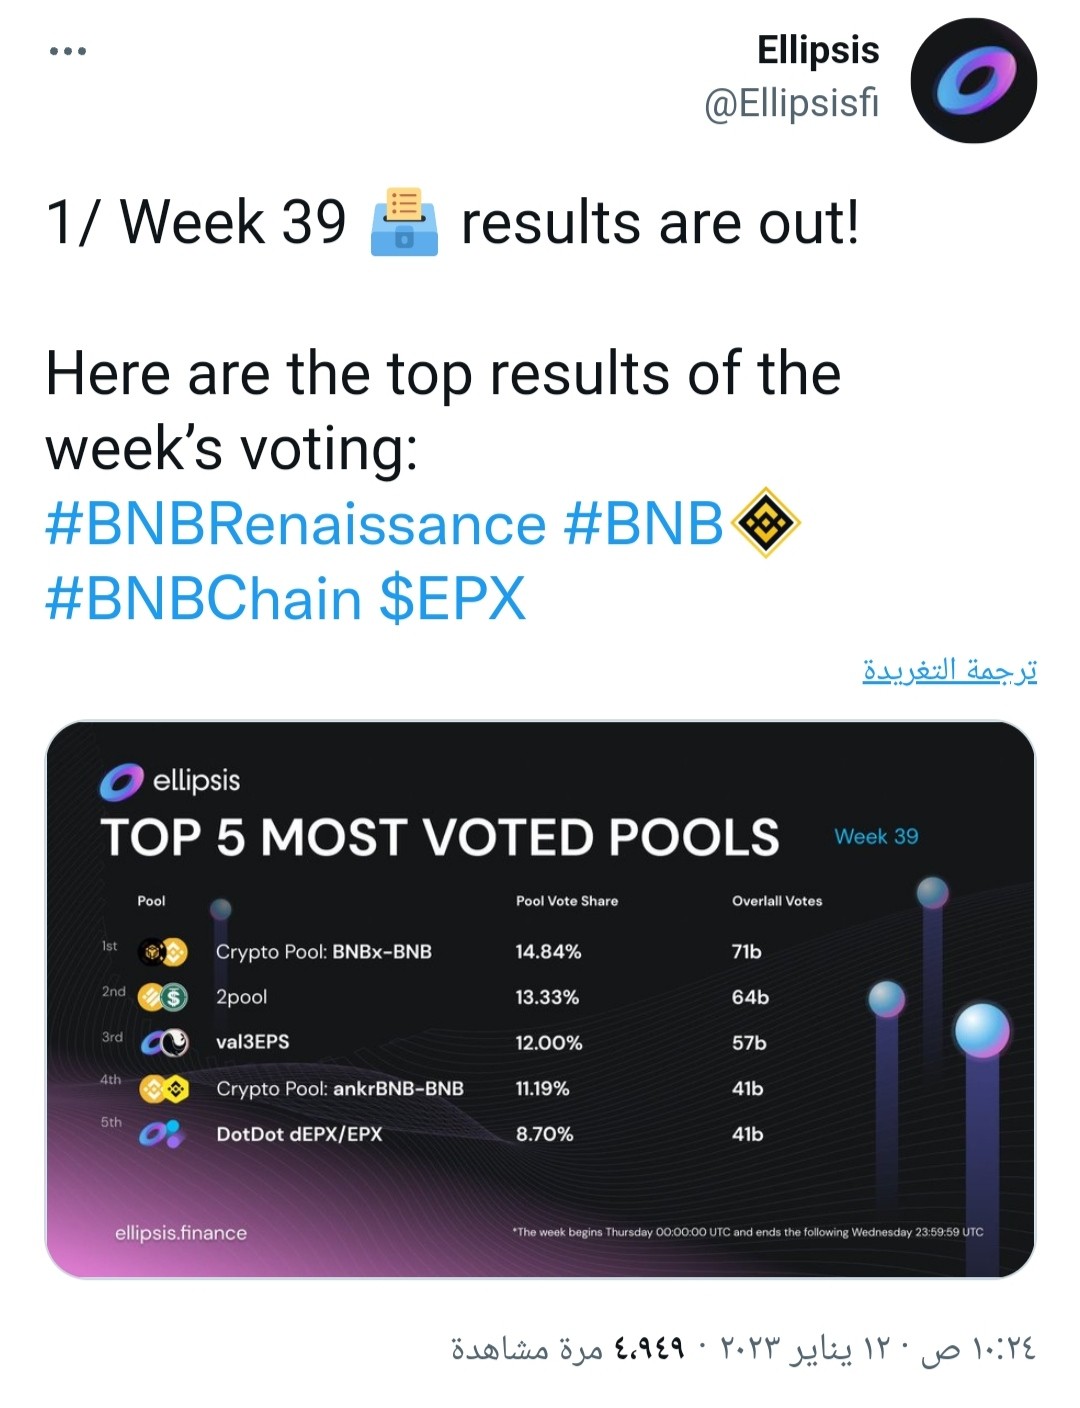This screenshot has width=1080, height=1408.
Task: Open the $EPX cashtag
Action: (x=452, y=599)
